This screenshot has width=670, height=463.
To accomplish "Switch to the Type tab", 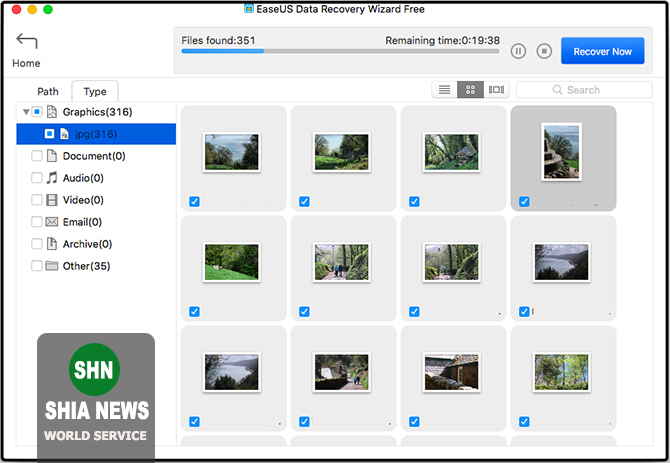I will tap(95, 91).
